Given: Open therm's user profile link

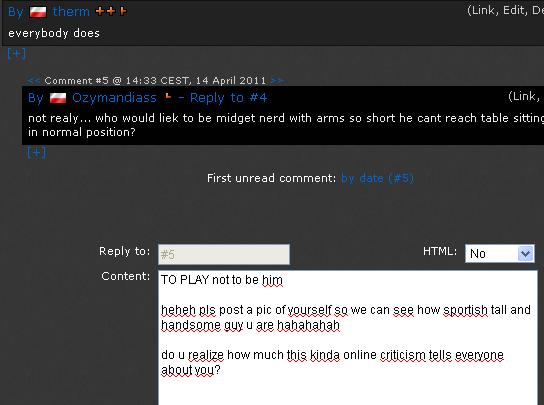Looking at the screenshot, I should pos(71,12).
